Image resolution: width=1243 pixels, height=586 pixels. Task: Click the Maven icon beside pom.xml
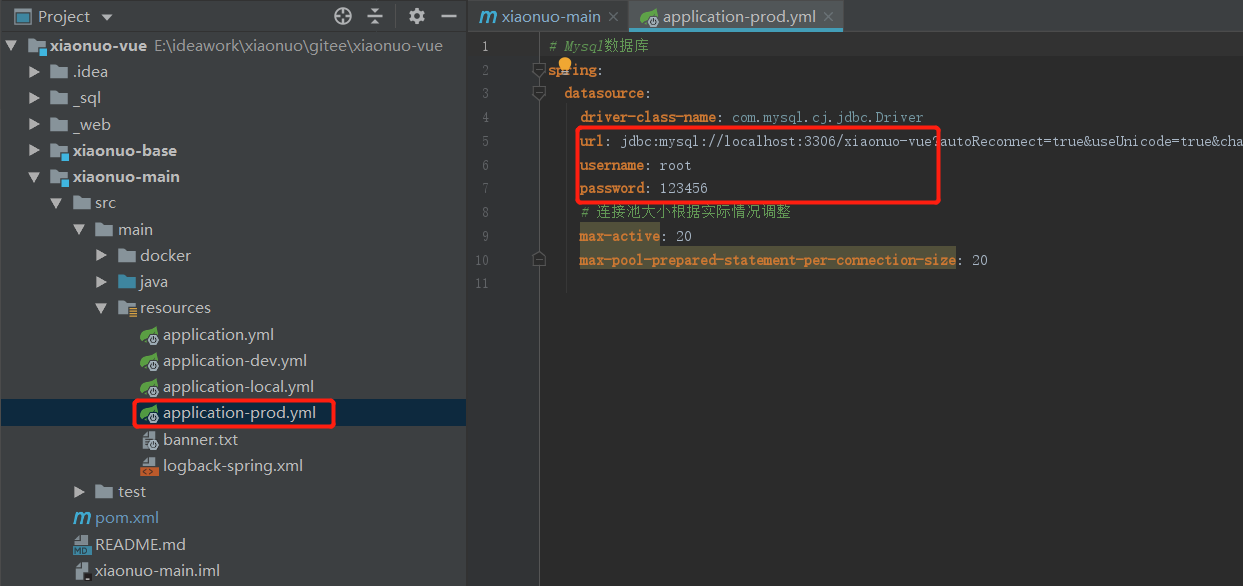(82, 518)
